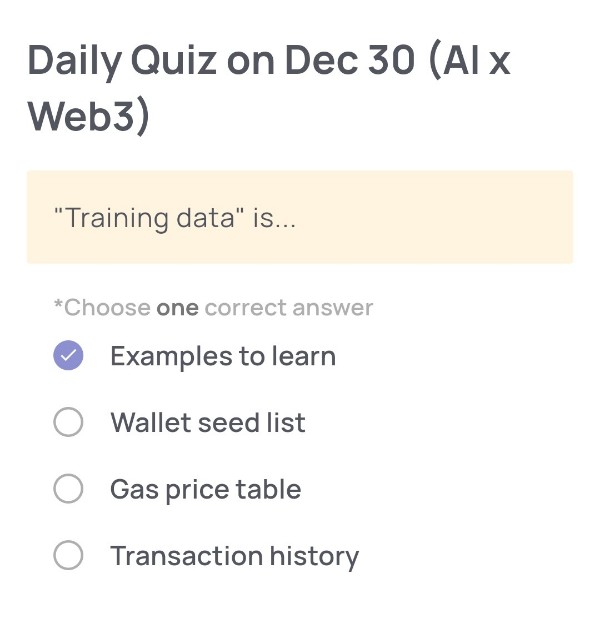Tap the "Wallet seed list" answer text
The height and width of the screenshot is (629, 600).
pyautogui.click(x=207, y=423)
